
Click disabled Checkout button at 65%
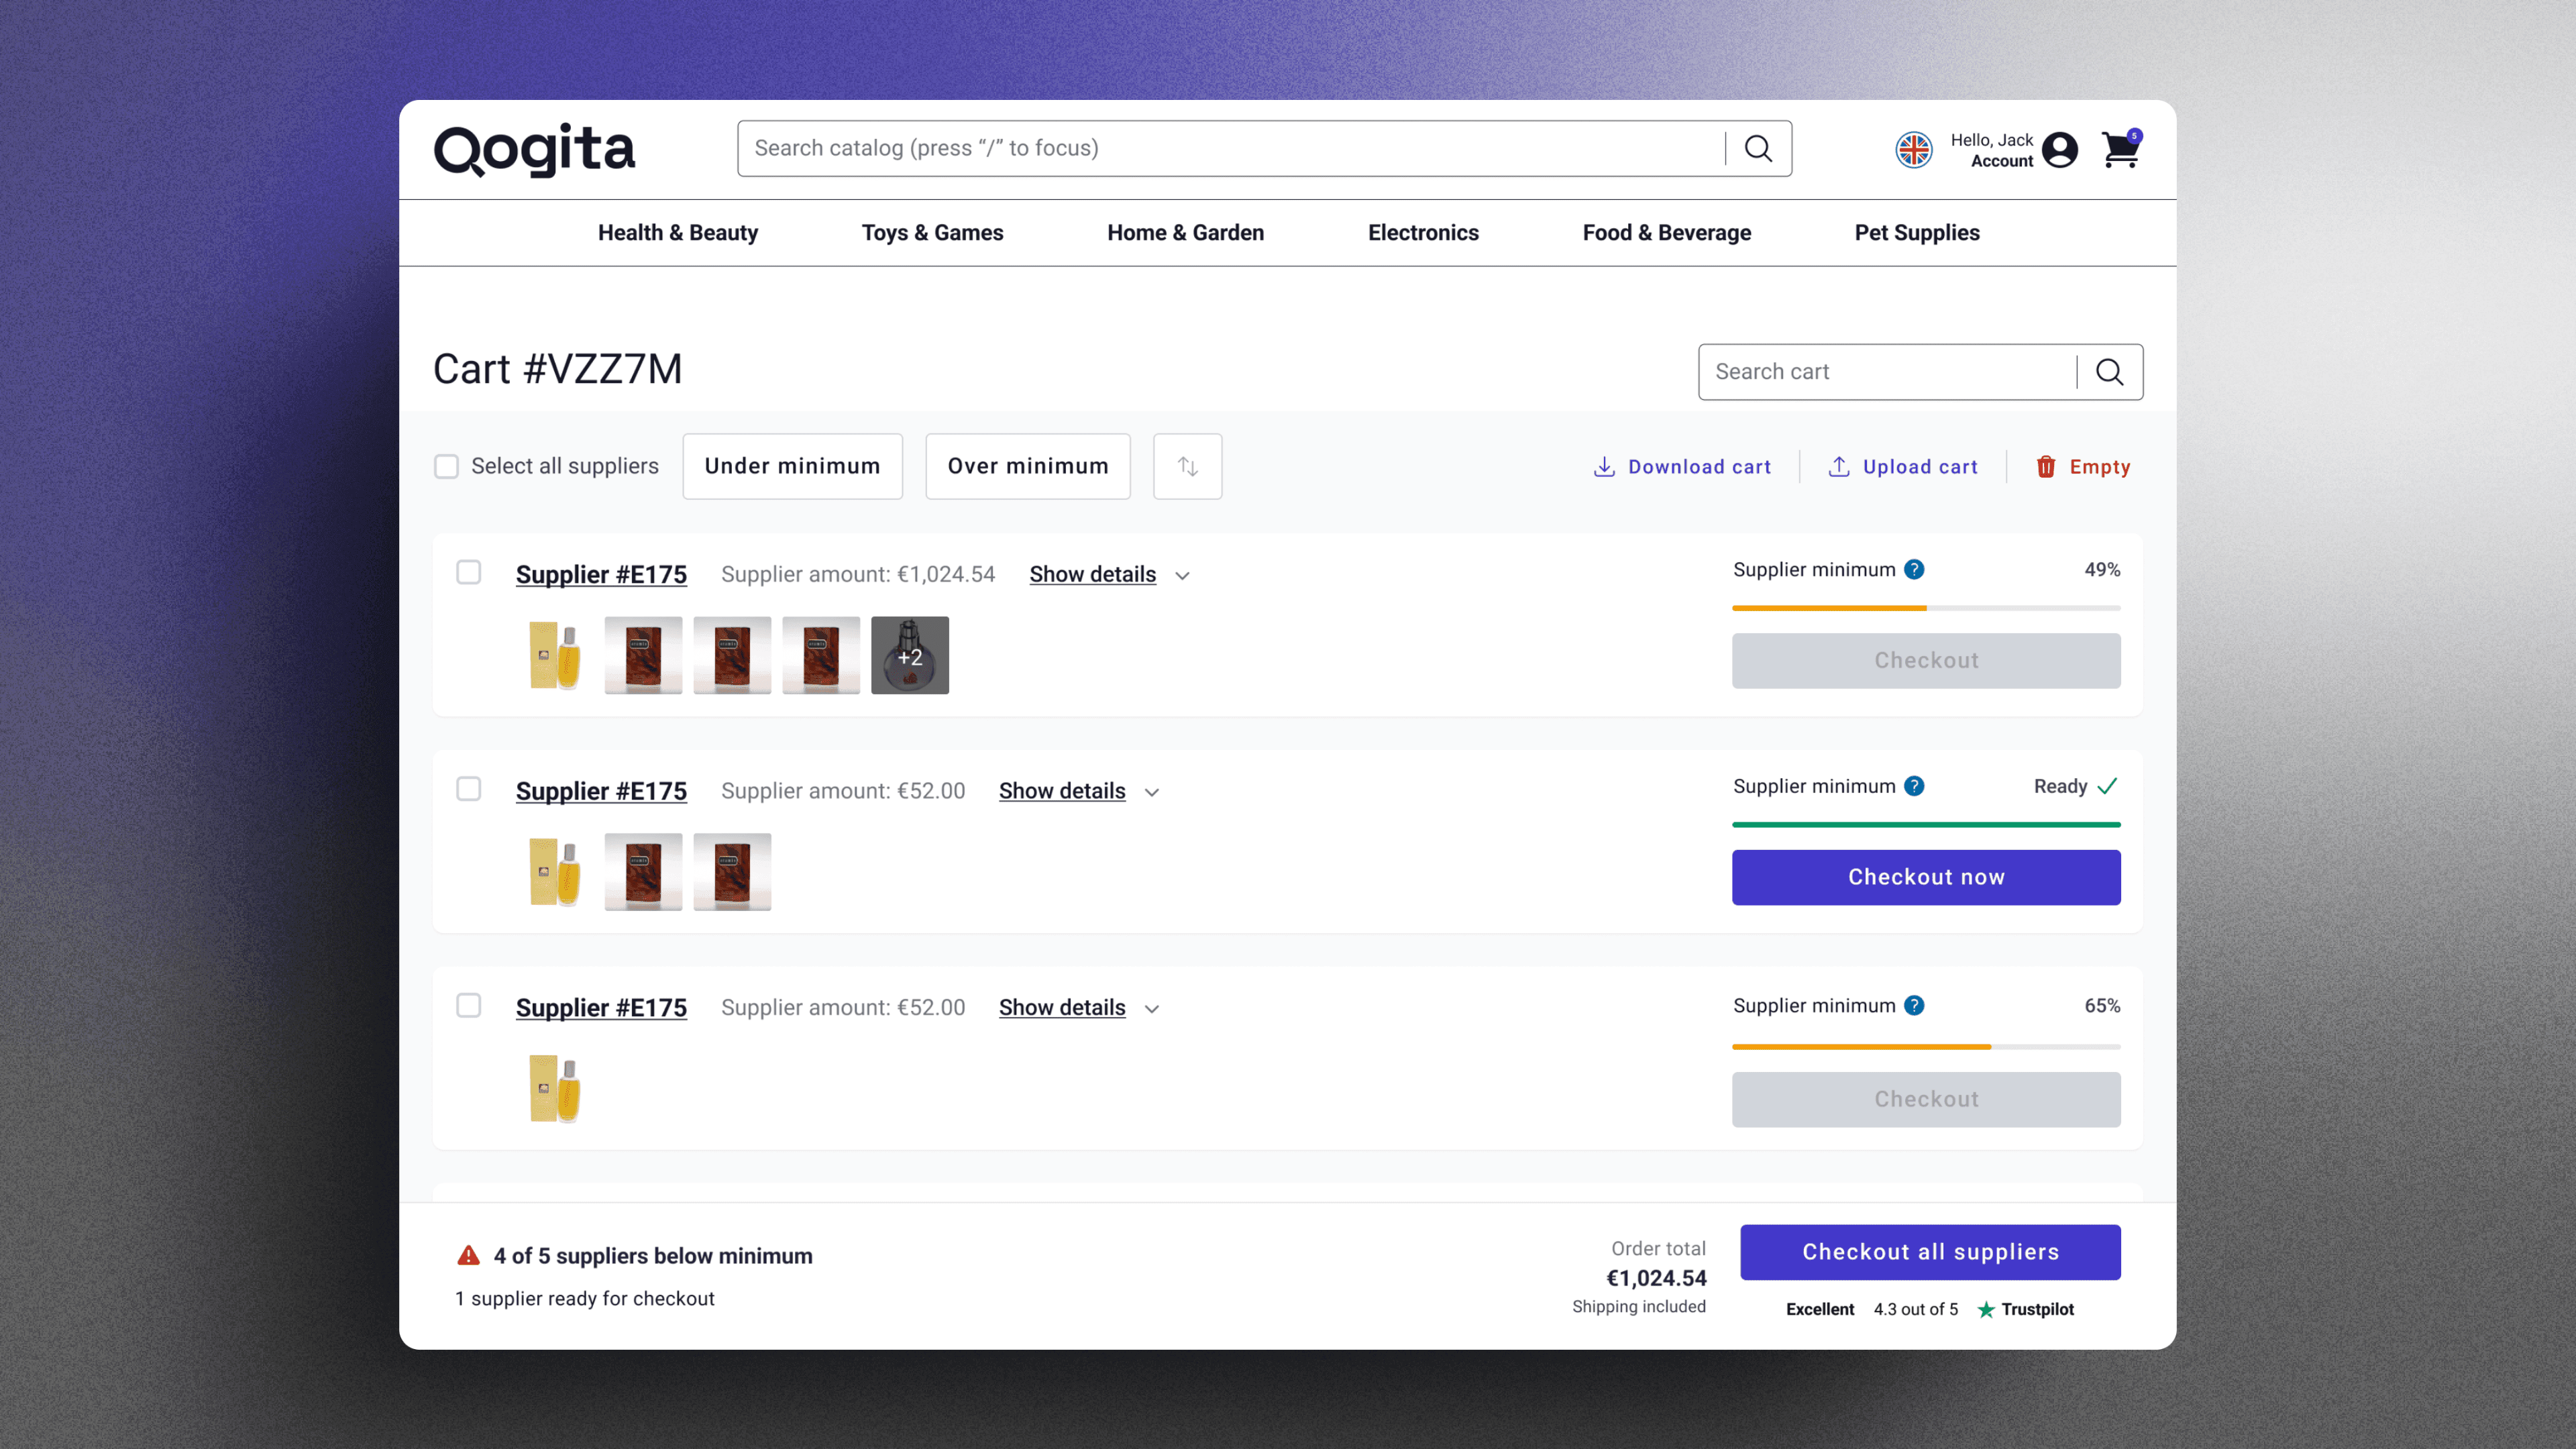(1926, 1099)
